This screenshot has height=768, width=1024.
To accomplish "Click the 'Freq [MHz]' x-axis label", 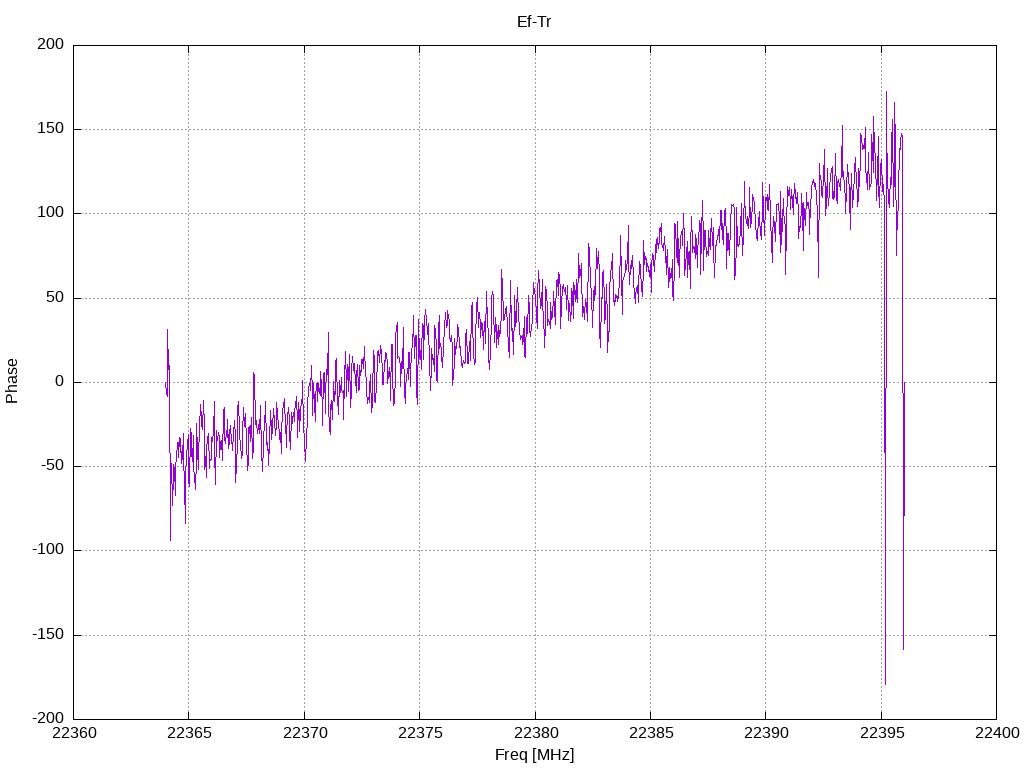I will point(534,754).
